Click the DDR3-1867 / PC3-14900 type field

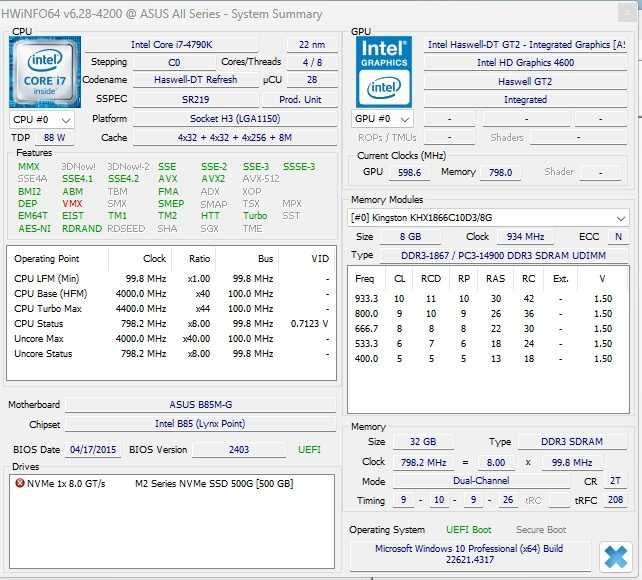[504, 256]
